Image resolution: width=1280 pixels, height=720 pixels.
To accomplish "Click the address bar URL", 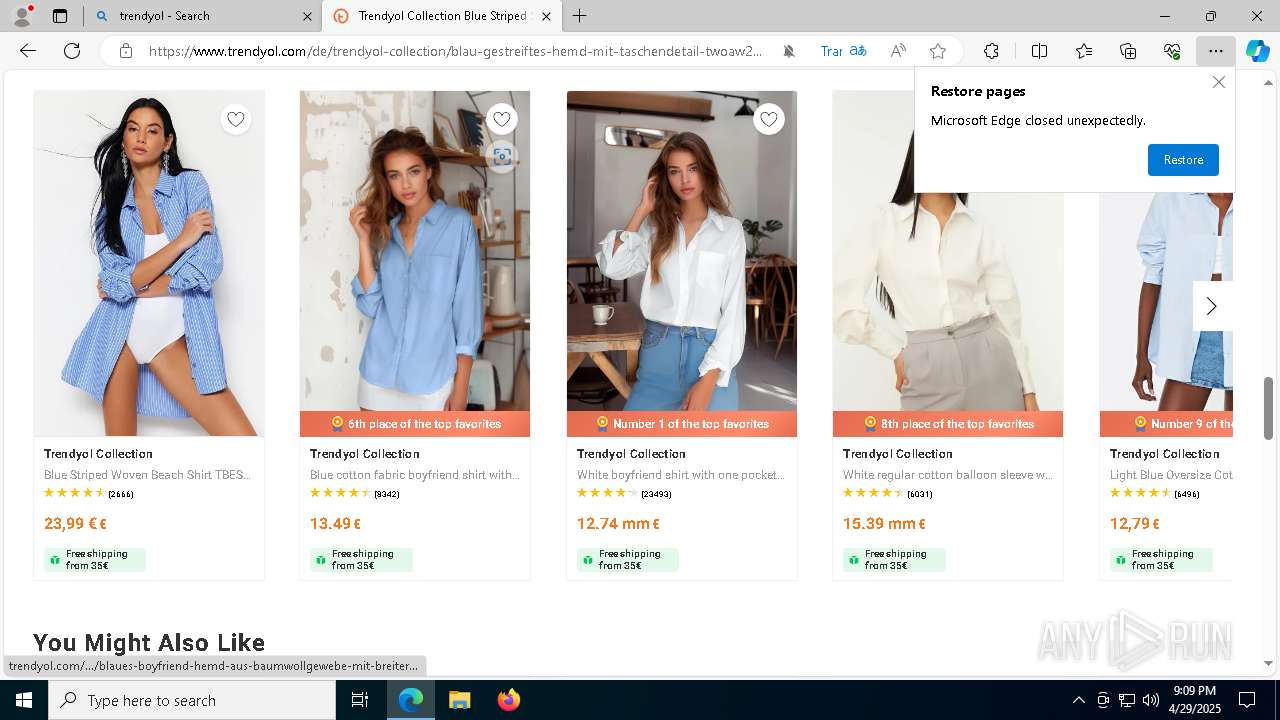I will click(x=455, y=51).
